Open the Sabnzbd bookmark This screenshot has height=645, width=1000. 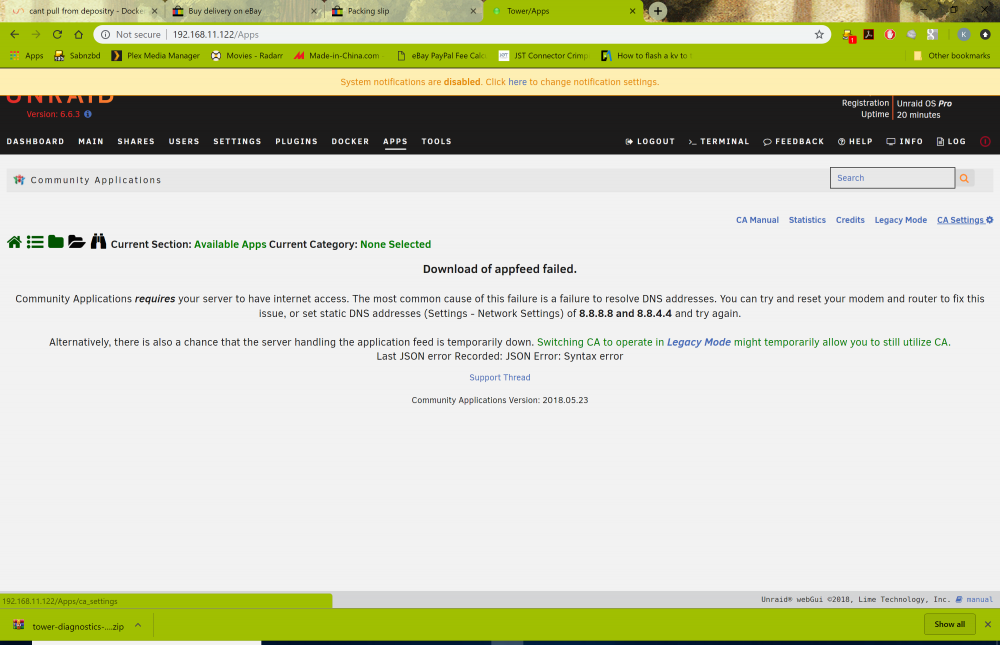pos(77,56)
